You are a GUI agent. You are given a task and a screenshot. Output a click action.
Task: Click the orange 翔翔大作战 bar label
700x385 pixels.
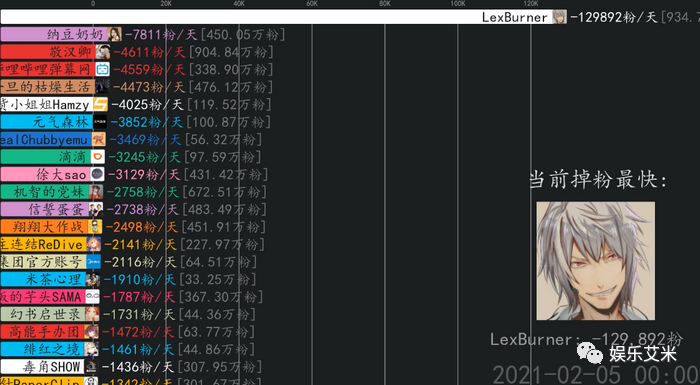pyautogui.click(x=48, y=227)
